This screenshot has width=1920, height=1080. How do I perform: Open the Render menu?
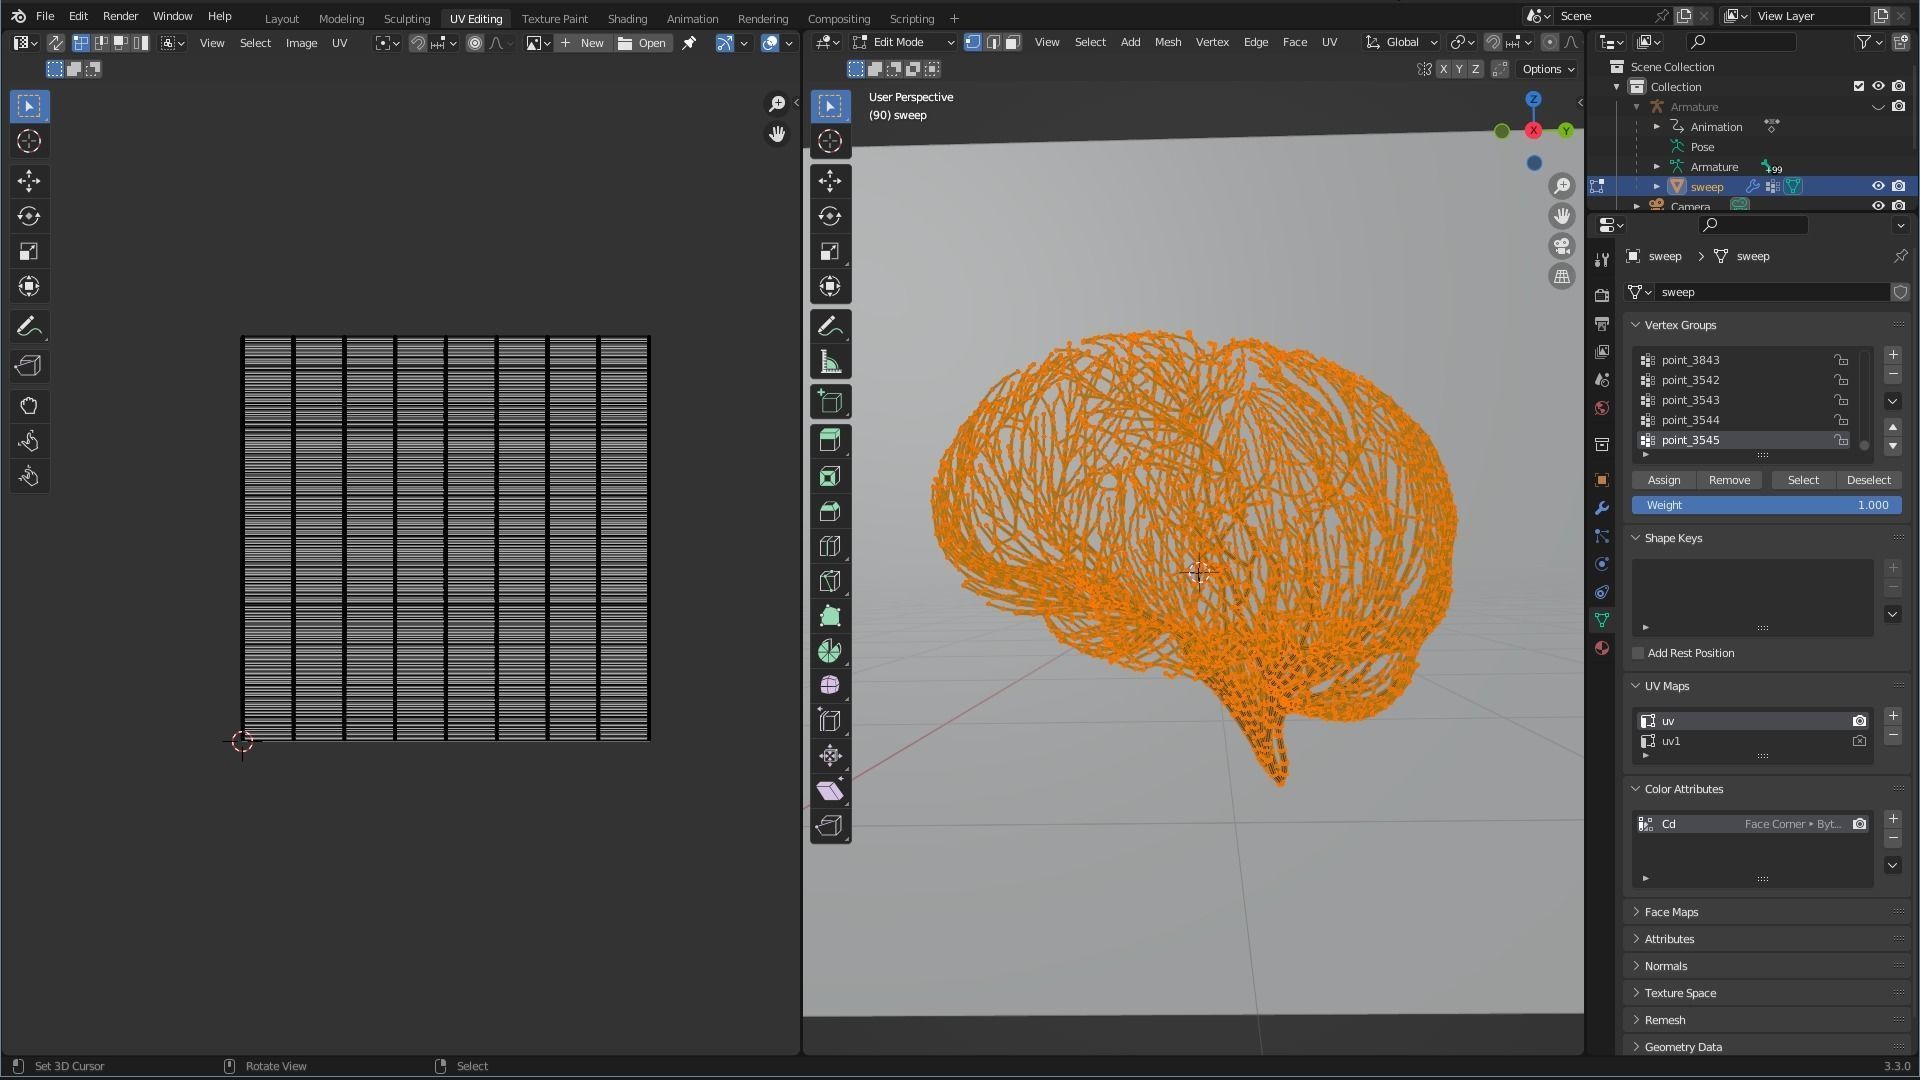point(120,16)
